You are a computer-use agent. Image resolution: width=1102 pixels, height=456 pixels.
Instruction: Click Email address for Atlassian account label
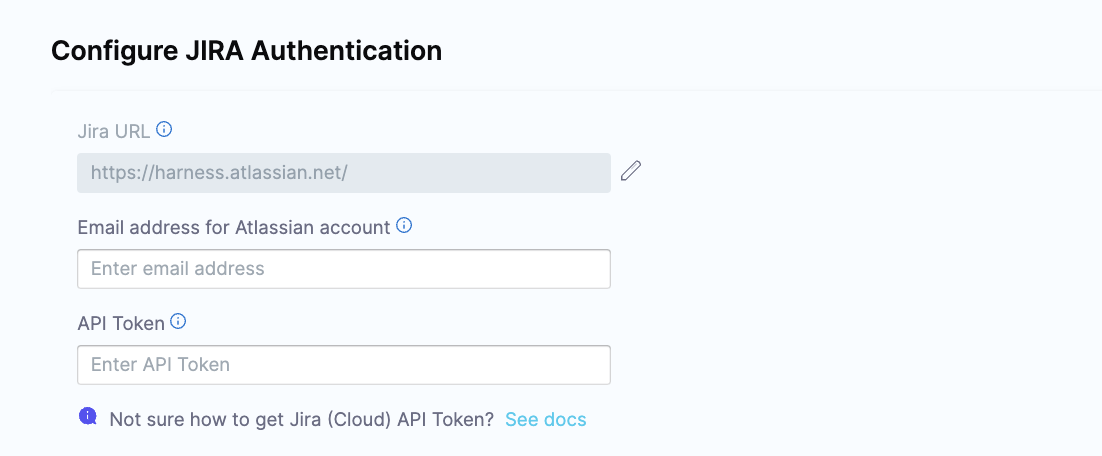233,227
